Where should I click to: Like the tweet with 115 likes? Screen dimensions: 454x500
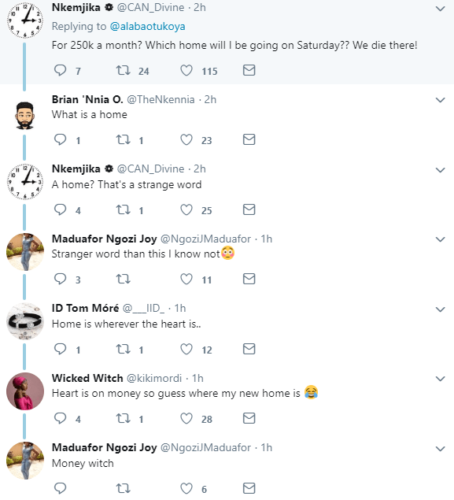point(186,70)
